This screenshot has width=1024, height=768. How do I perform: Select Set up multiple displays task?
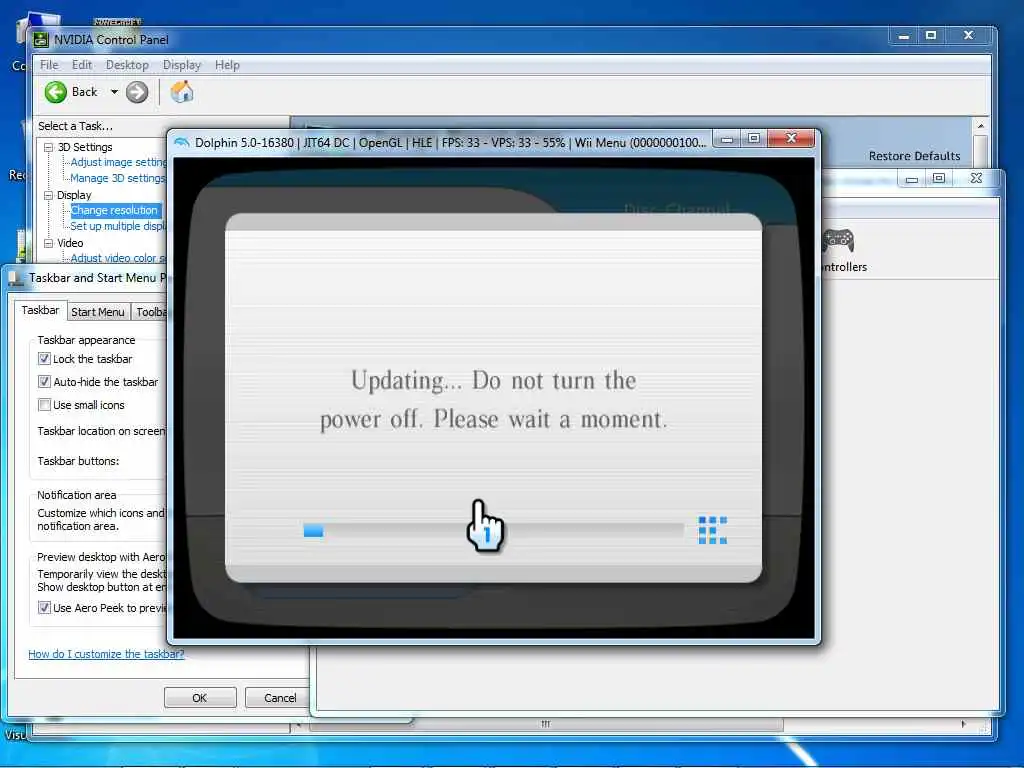118,226
